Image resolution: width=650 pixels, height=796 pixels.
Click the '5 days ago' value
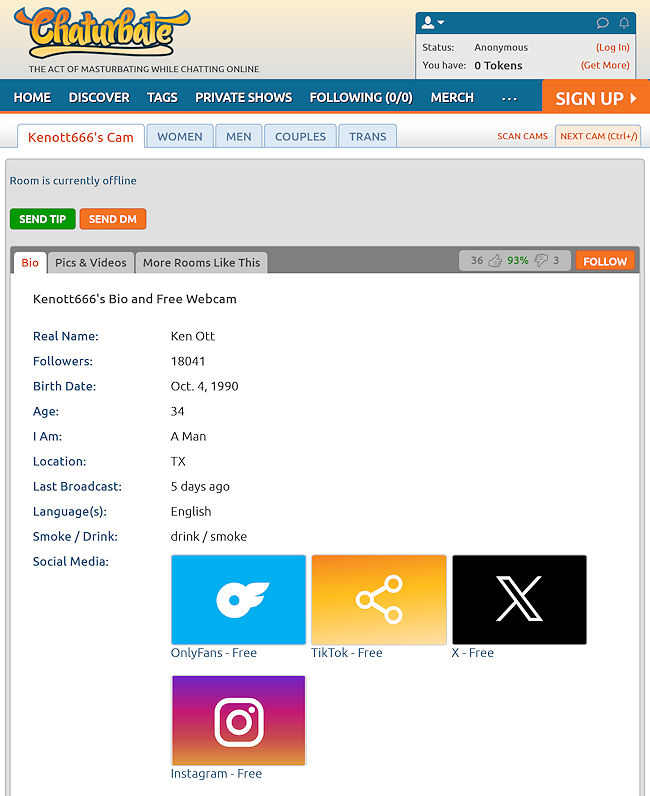(200, 487)
